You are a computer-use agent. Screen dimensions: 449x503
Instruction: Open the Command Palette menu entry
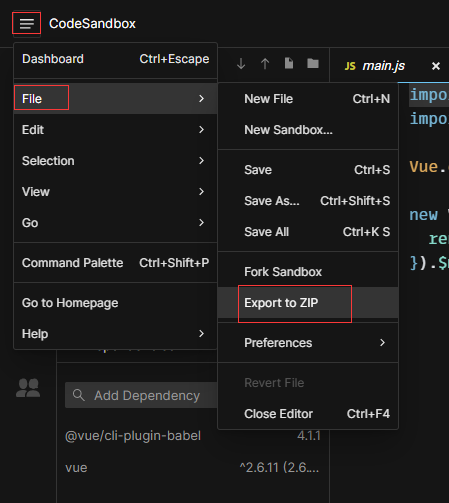[x=115, y=263]
